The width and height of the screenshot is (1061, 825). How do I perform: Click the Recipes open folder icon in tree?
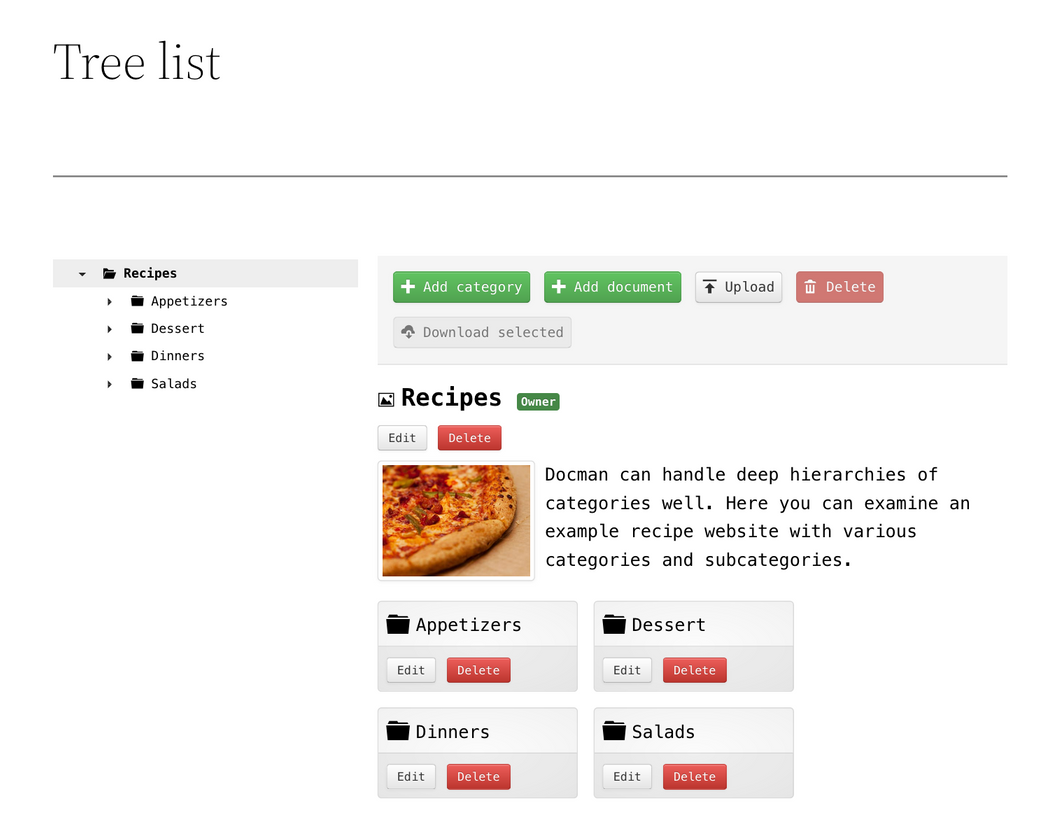[x=109, y=273]
